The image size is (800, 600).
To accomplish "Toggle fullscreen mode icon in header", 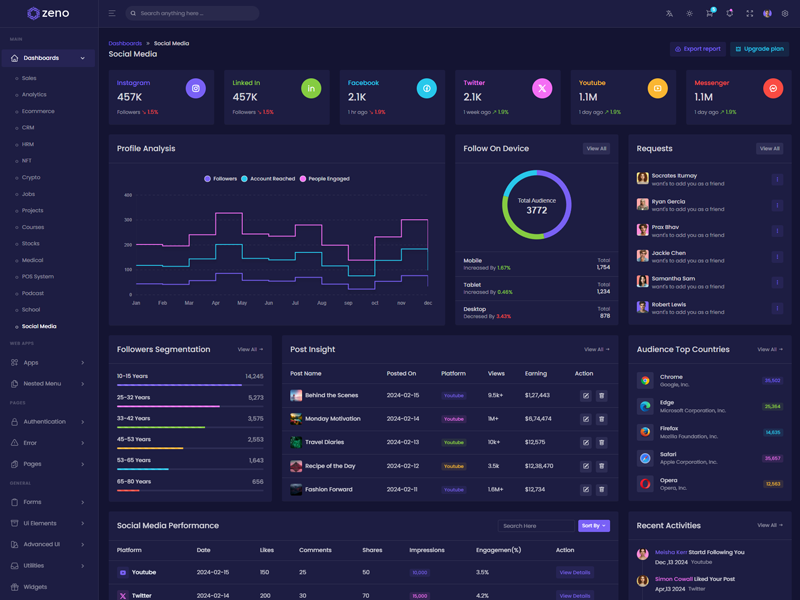I will tap(749, 13).
